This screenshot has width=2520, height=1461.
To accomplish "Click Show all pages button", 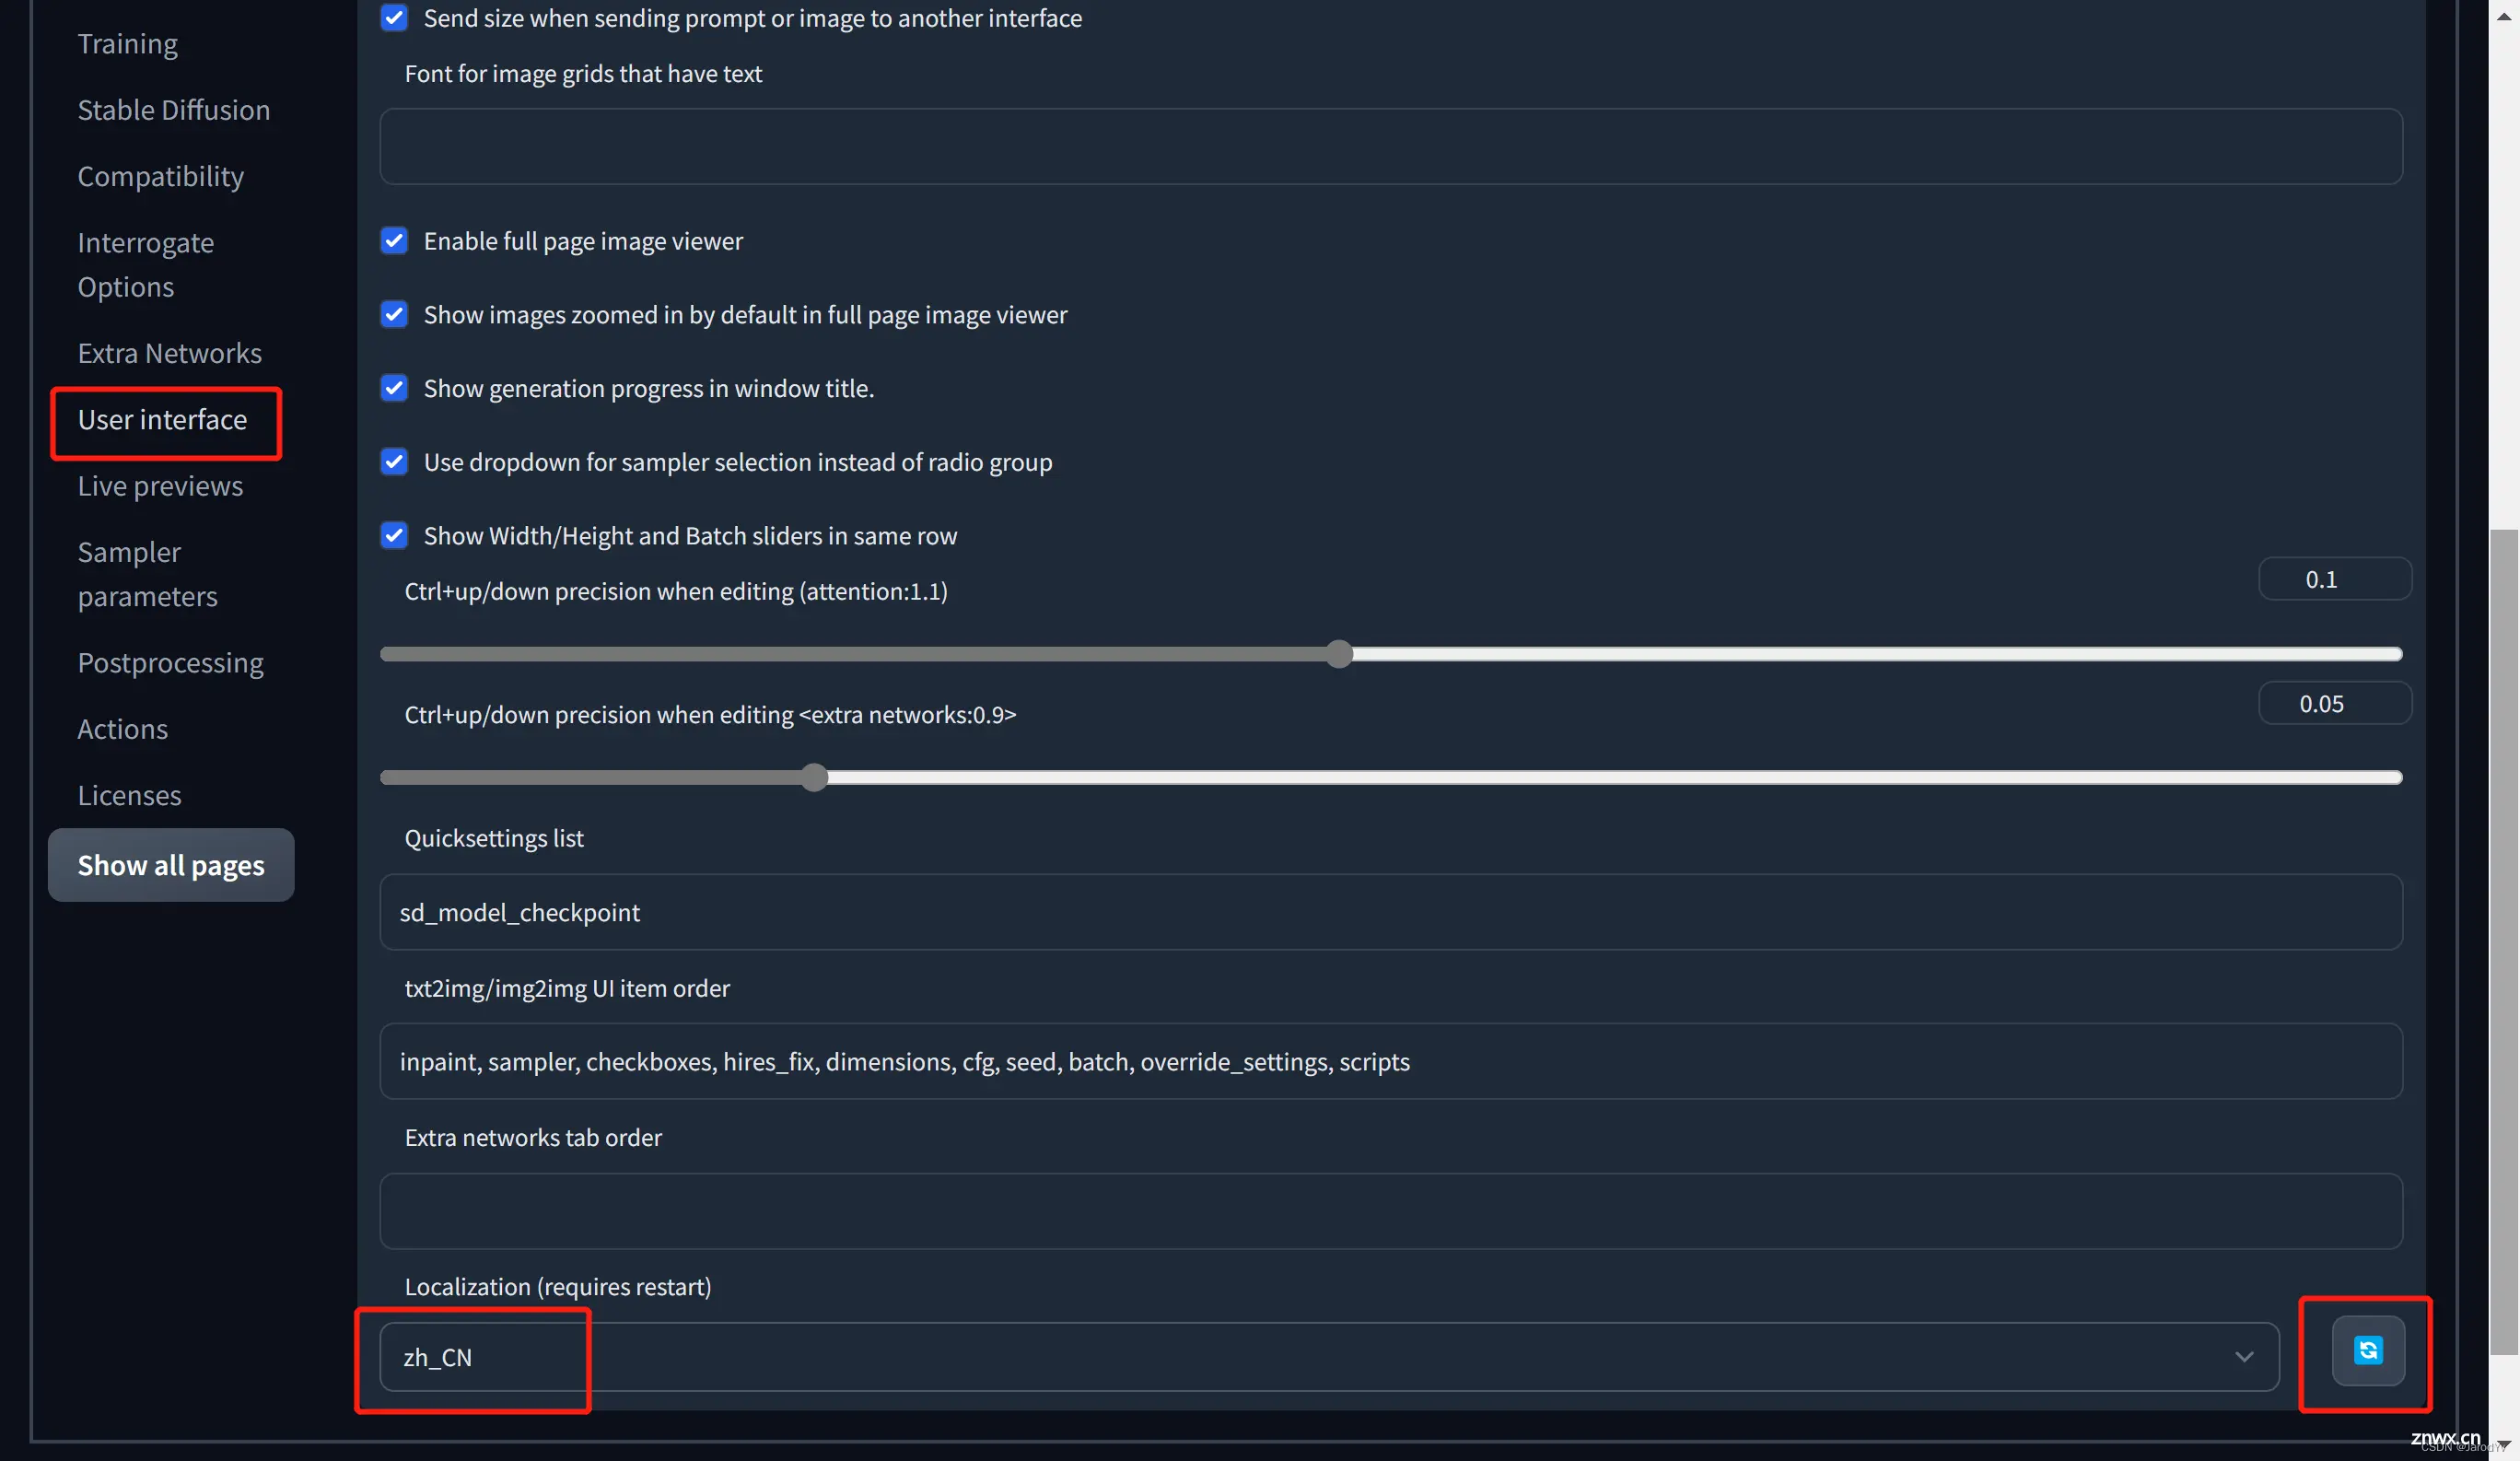I will [x=170, y=864].
